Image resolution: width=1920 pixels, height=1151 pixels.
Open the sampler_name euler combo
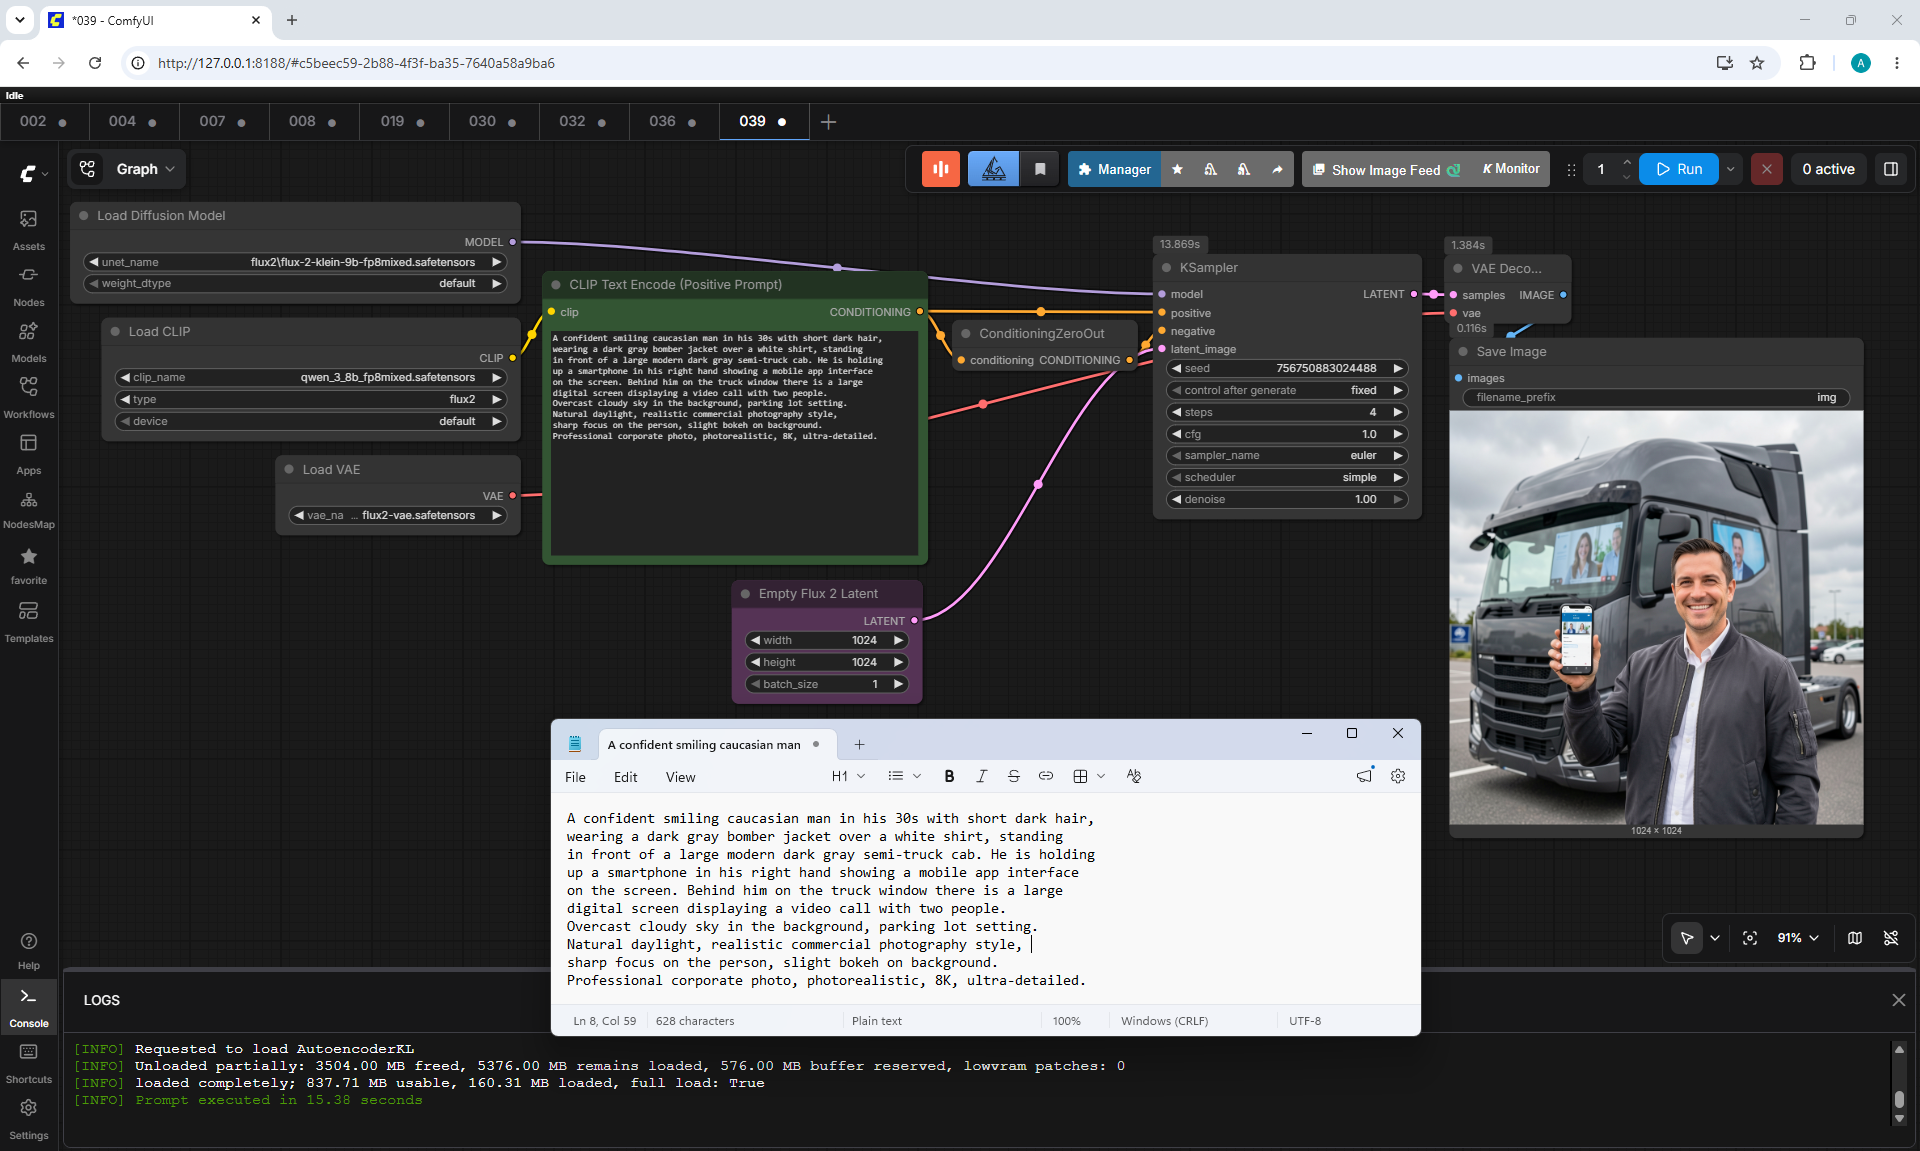click(x=1286, y=455)
